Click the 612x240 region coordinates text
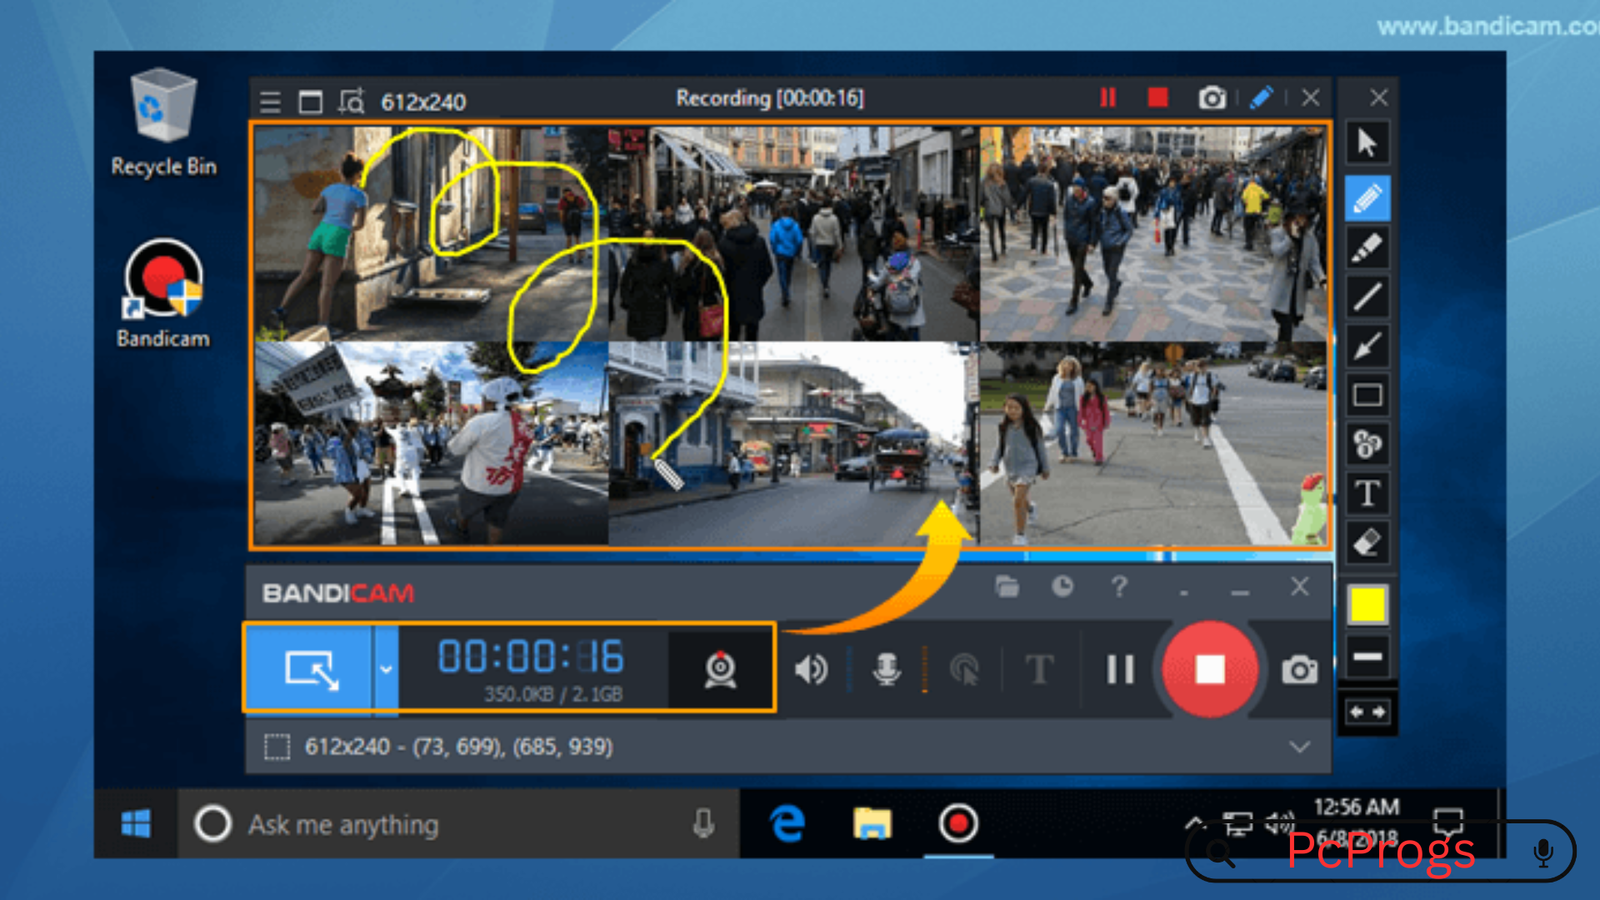Viewport: 1600px width, 900px height. pos(459,747)
